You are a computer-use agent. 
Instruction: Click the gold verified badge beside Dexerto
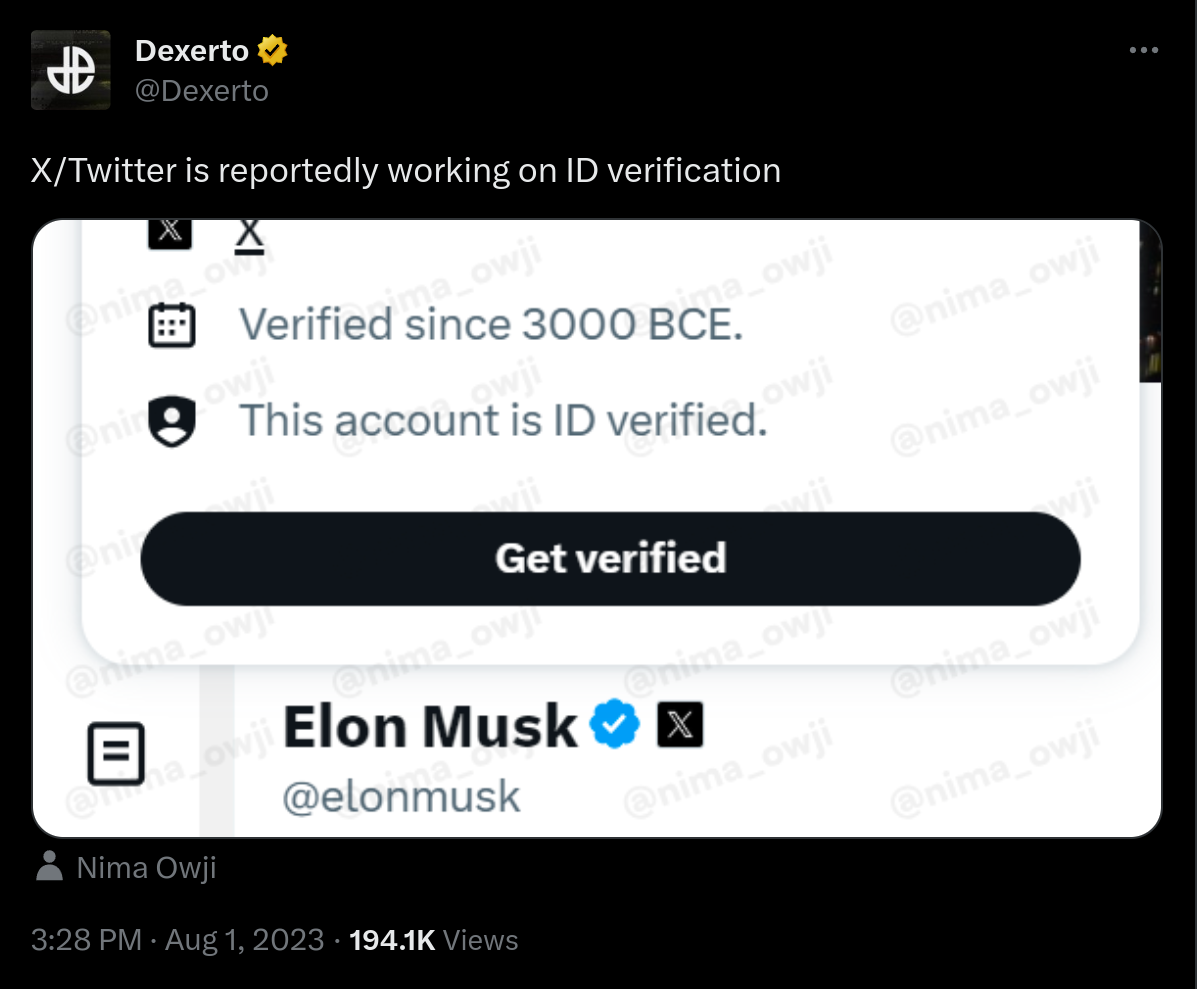(x=272, y=50)
